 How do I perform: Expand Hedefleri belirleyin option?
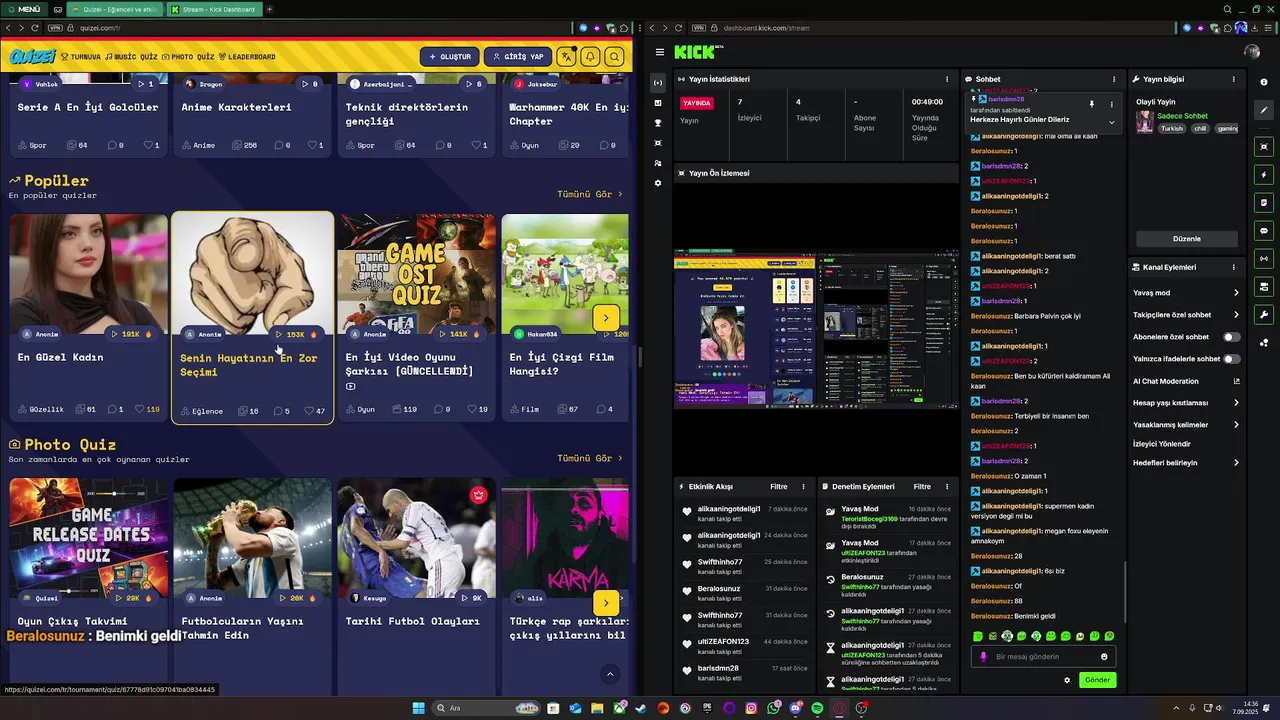(1186, 463)
